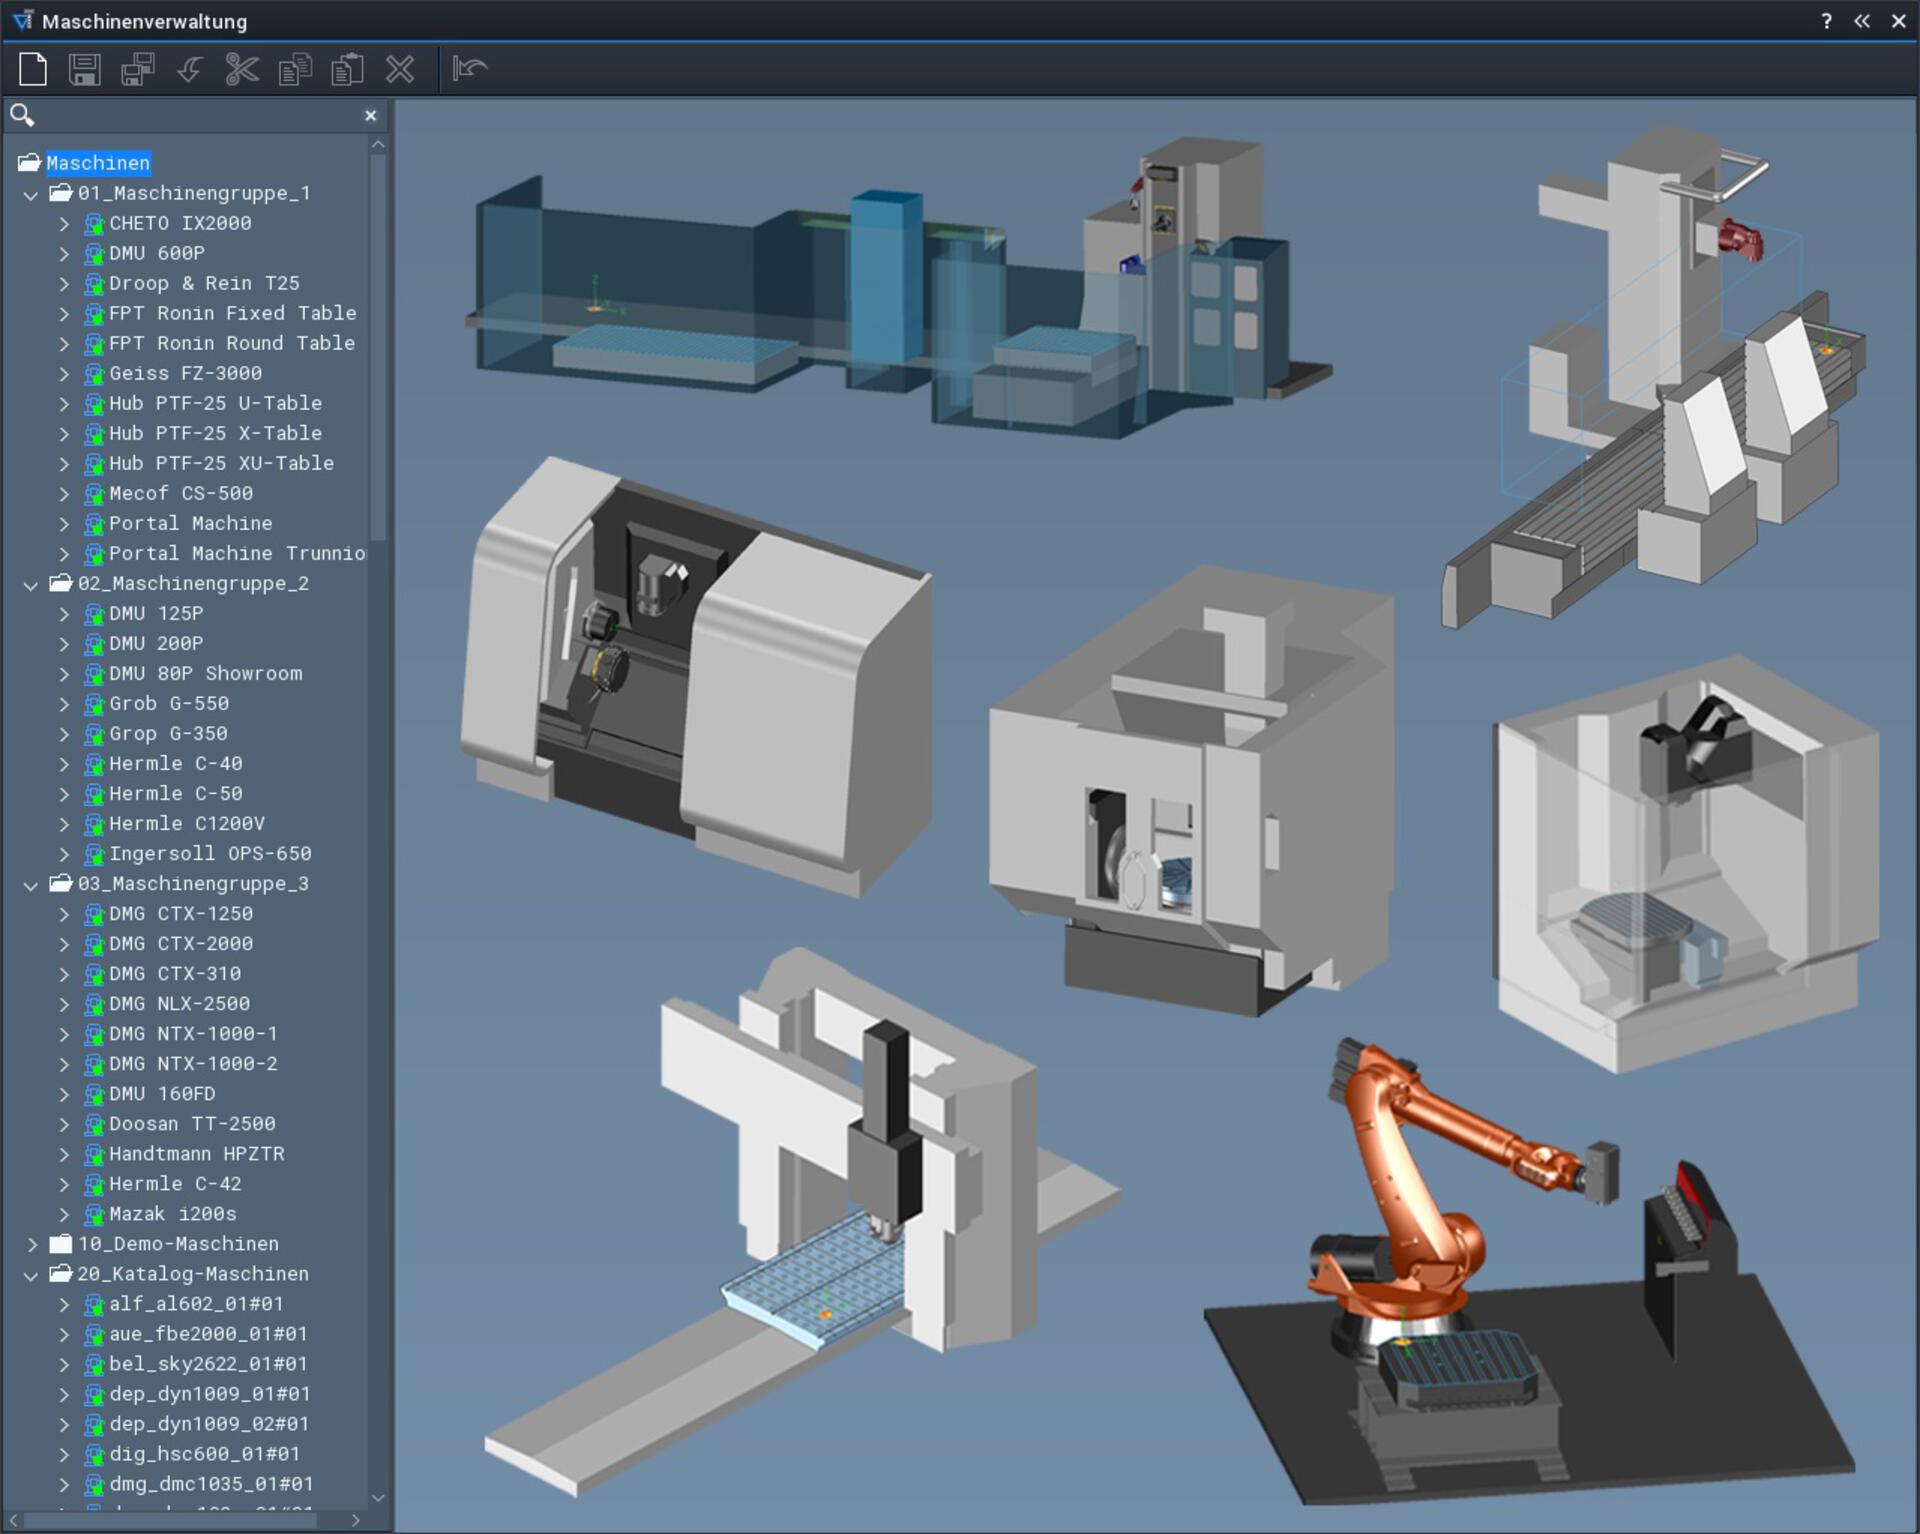This screenshot has height=1534, width=1920.
Task: Select the DMU 600P machine
Action: tap(157, 253)
